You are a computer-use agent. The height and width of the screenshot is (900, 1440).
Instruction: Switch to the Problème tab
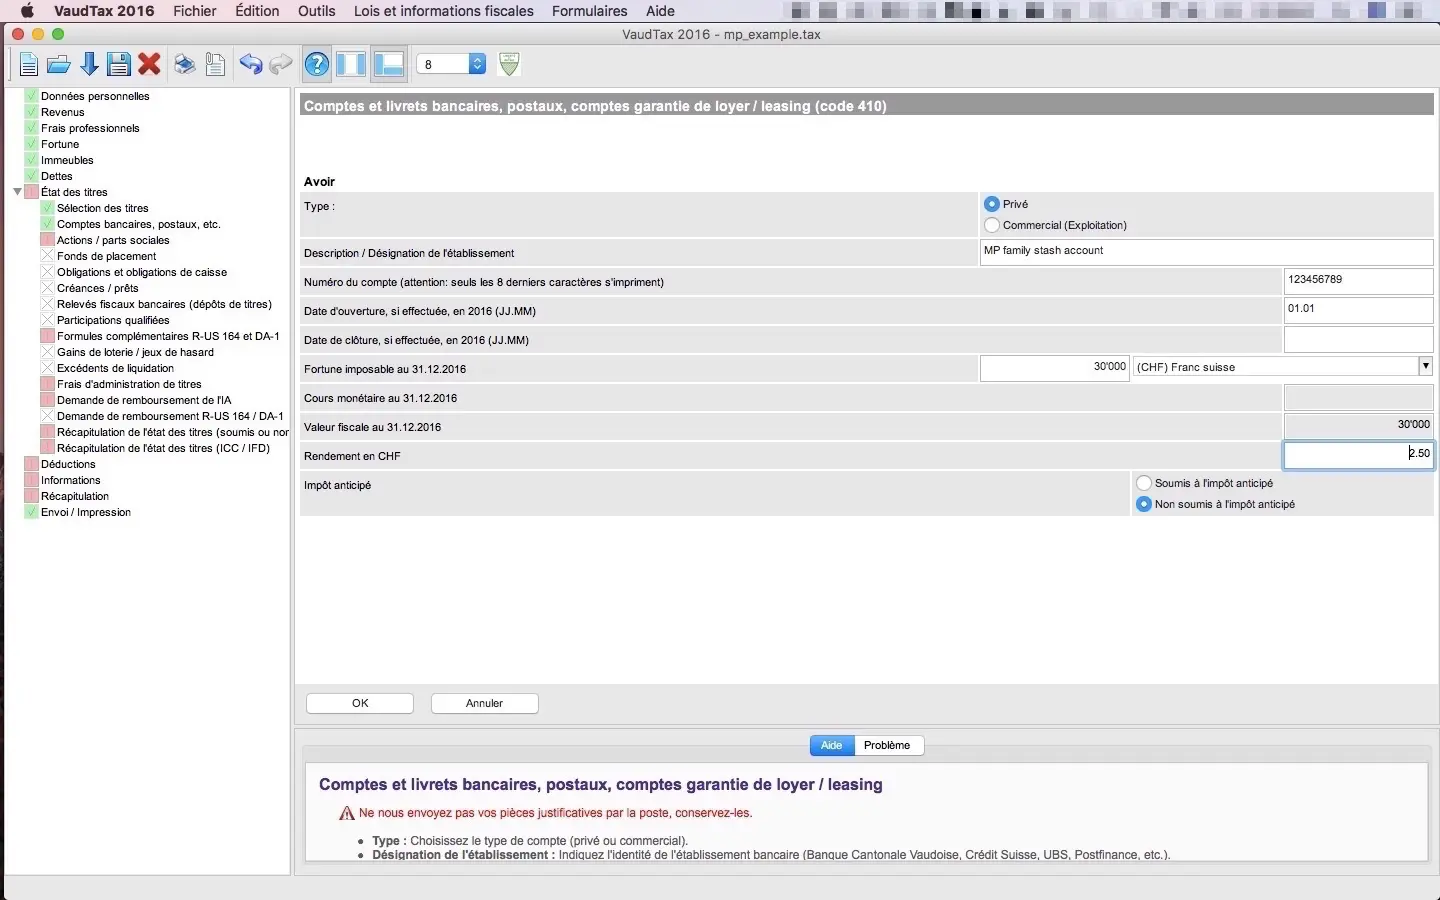(x=887, y=745)
